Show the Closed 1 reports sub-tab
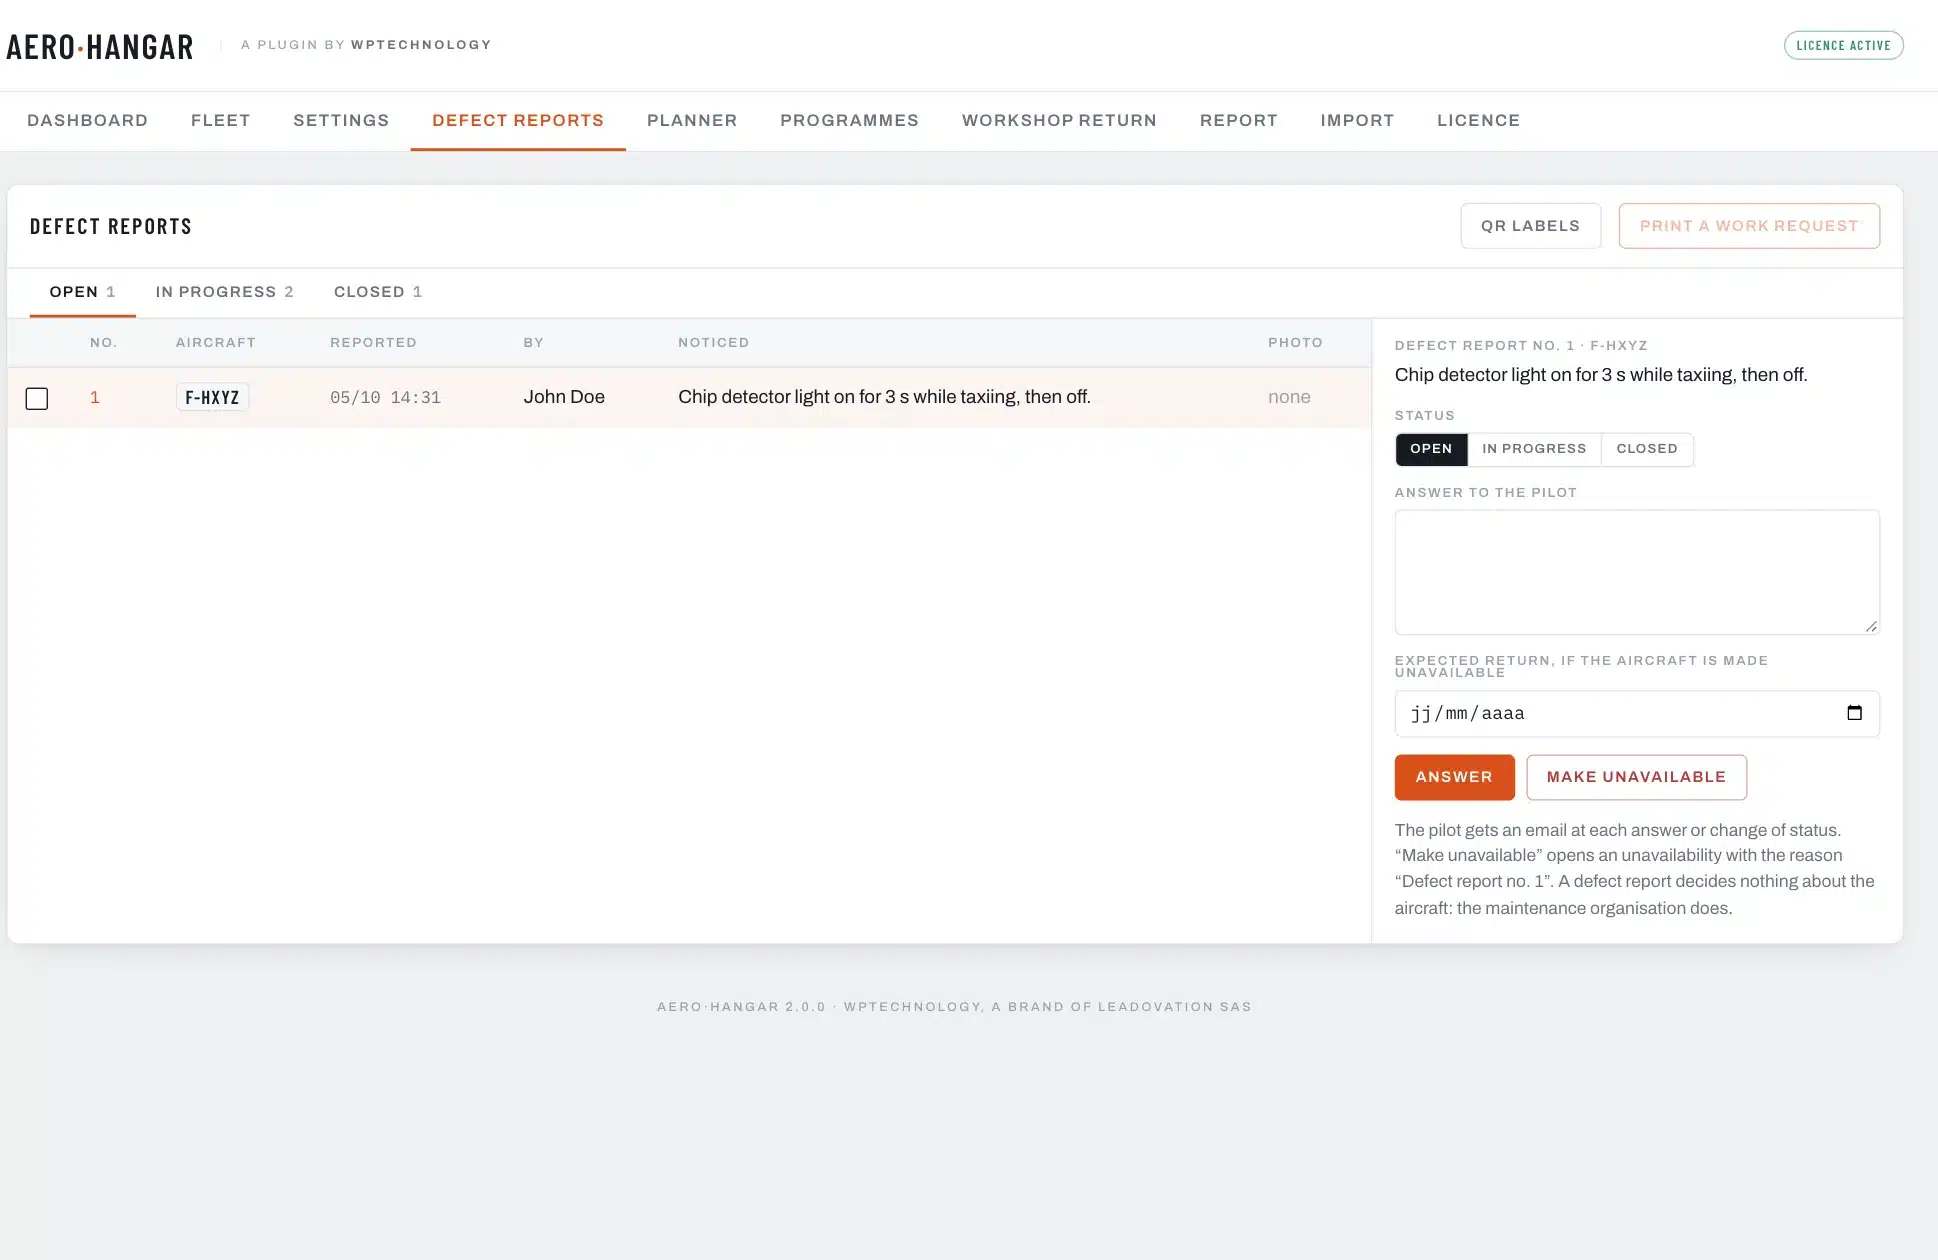 378,292
